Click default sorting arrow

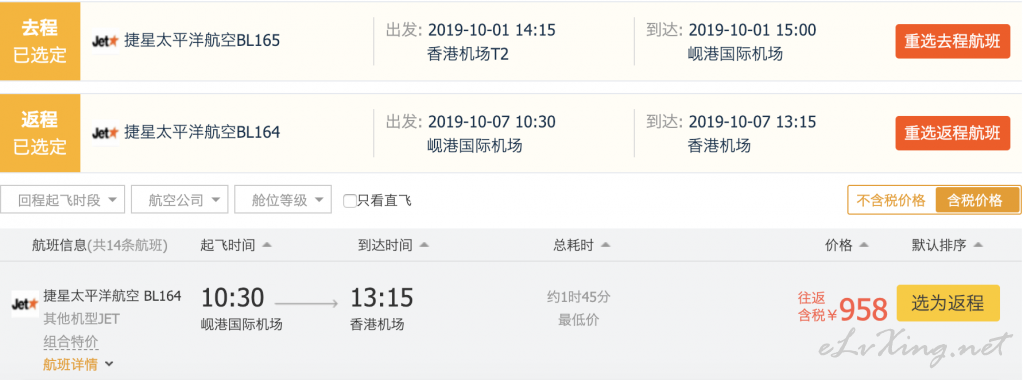(x=978, y=245)
